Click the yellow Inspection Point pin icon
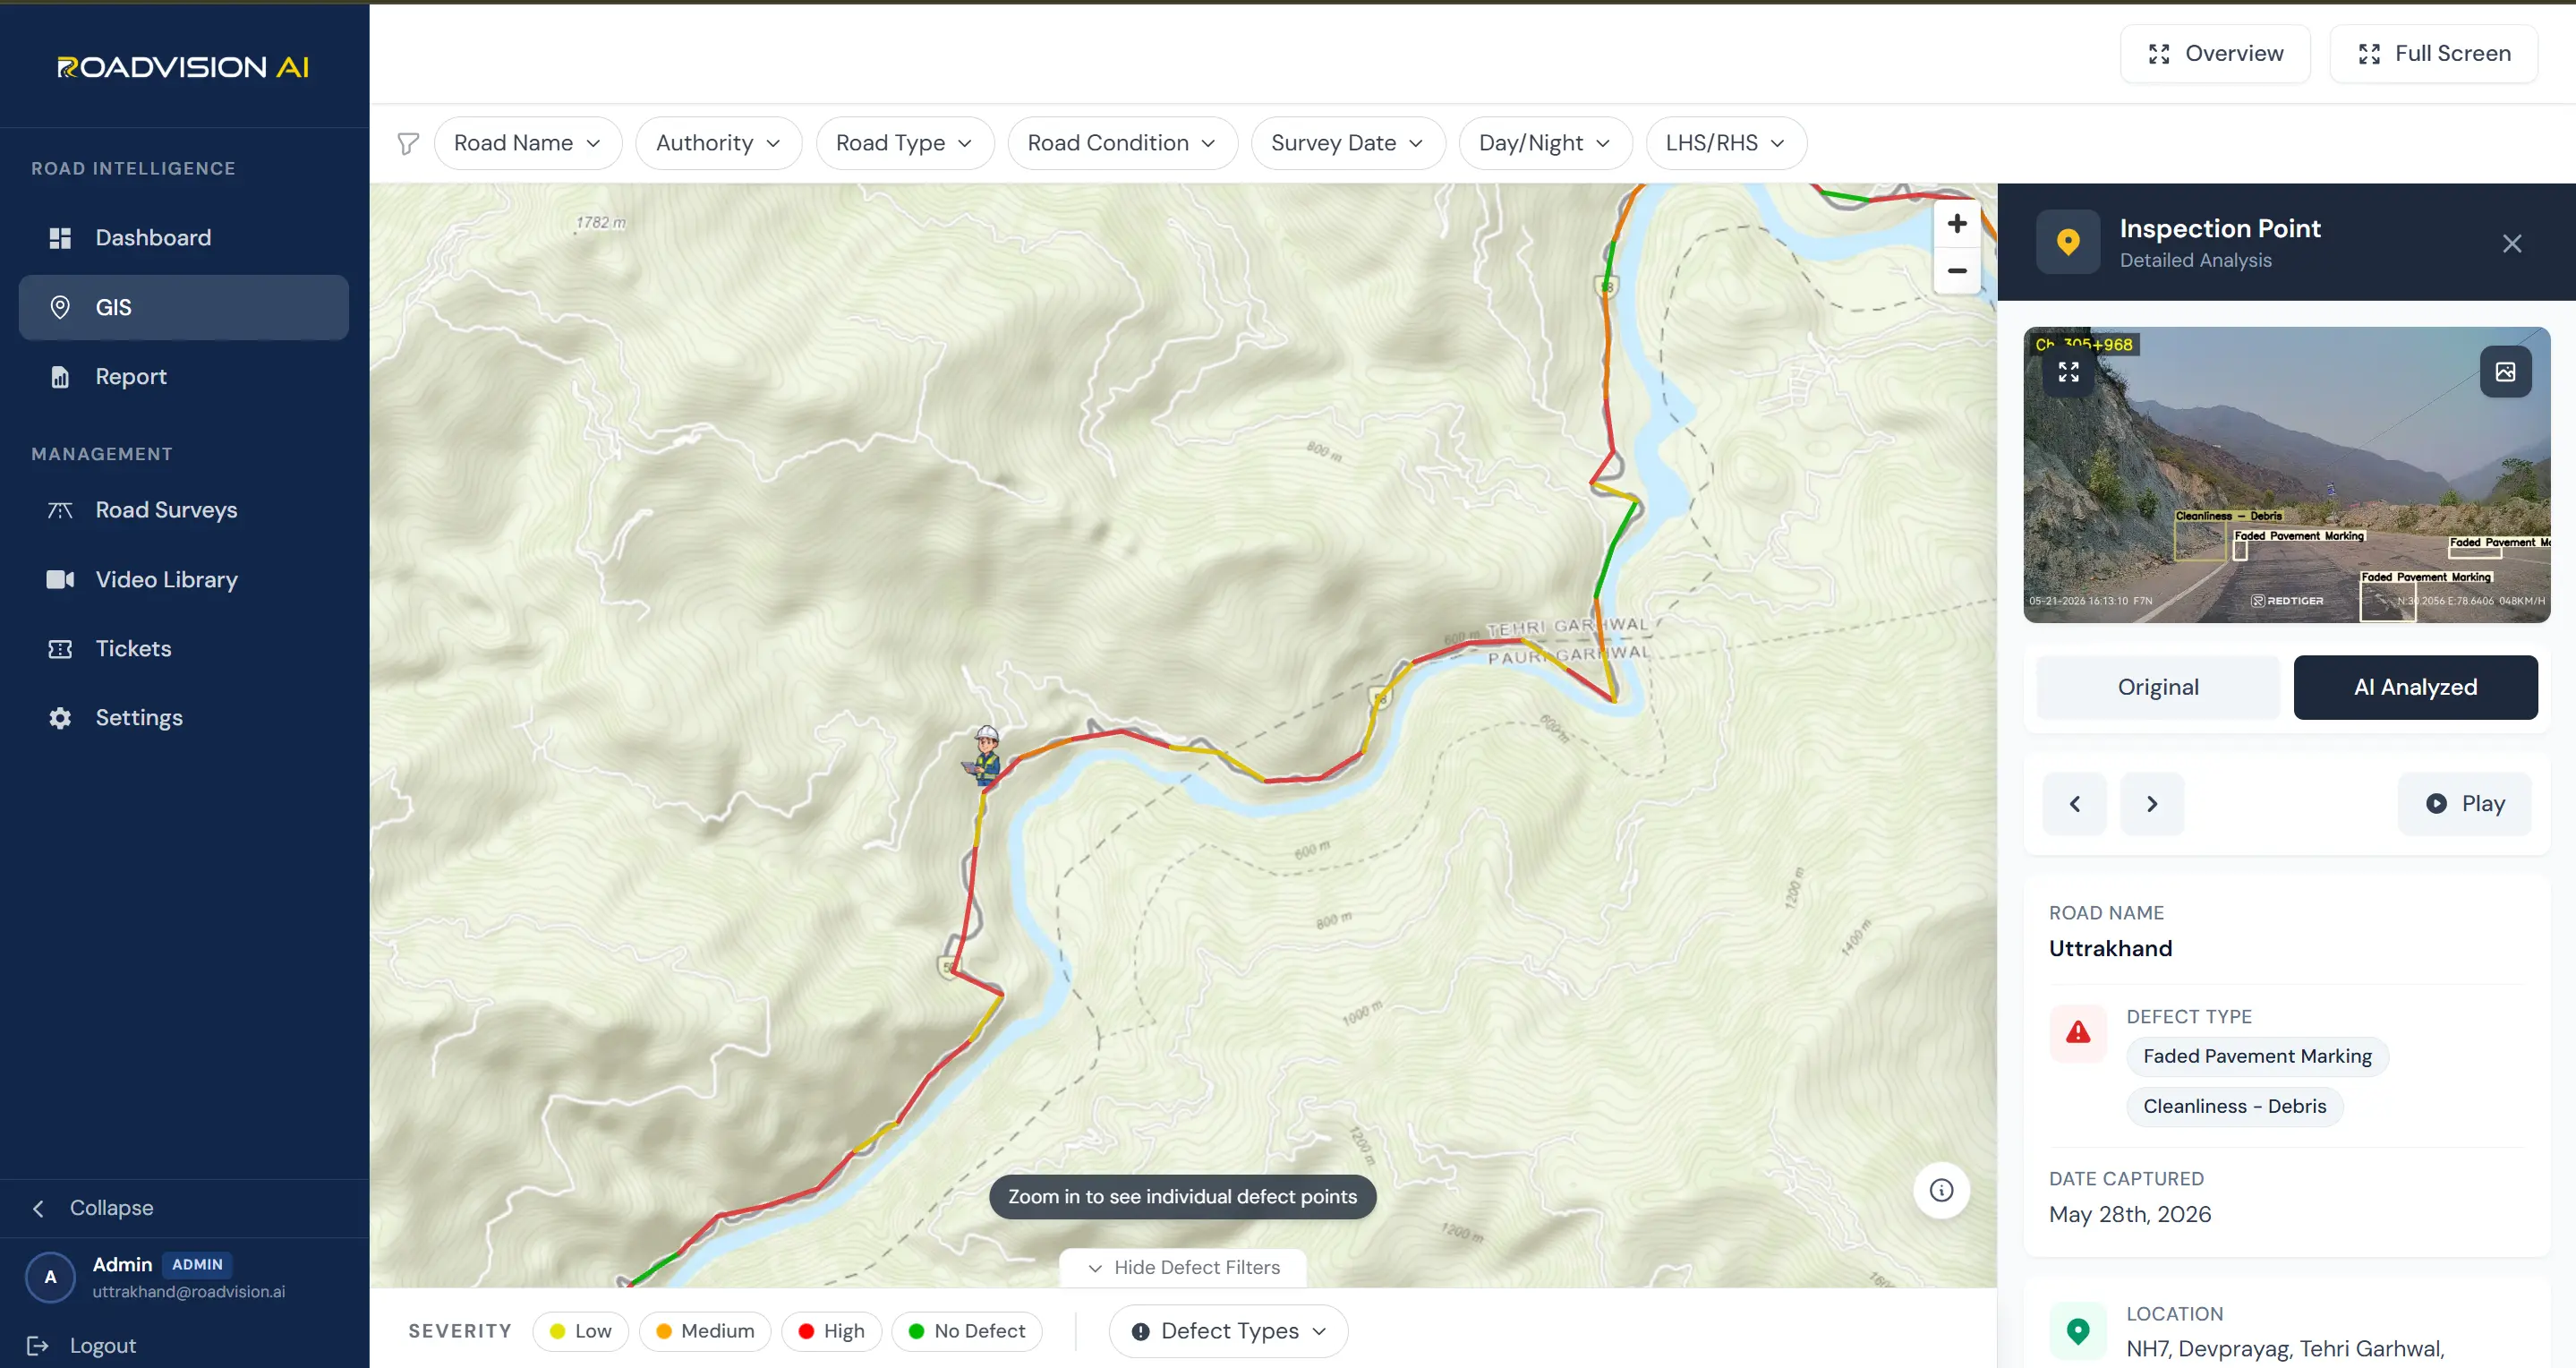Viewport: 2576px width, 1368px height. [2068, 242]
